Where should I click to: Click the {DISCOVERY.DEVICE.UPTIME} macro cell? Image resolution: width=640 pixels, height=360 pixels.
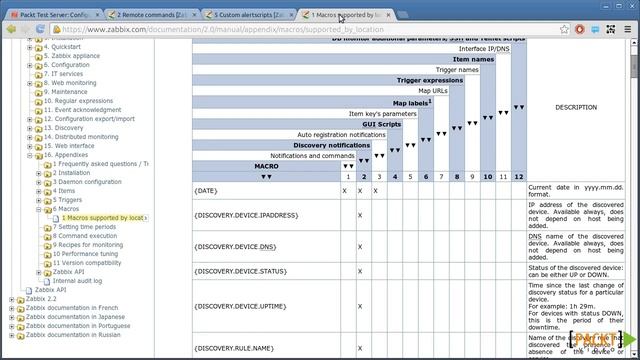pos(267,306)
